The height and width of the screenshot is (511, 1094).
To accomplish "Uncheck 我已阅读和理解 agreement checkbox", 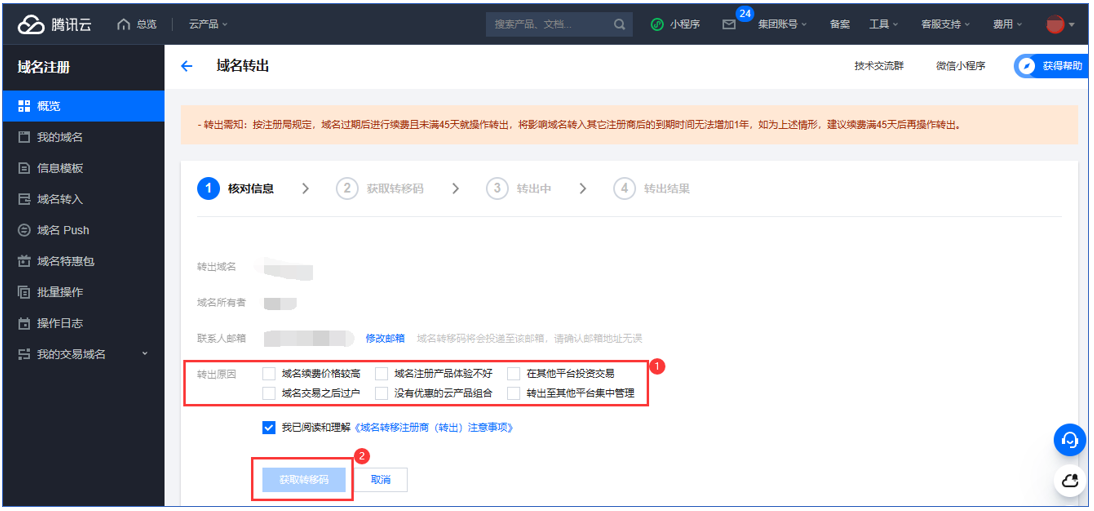I will tap(269, 427).
